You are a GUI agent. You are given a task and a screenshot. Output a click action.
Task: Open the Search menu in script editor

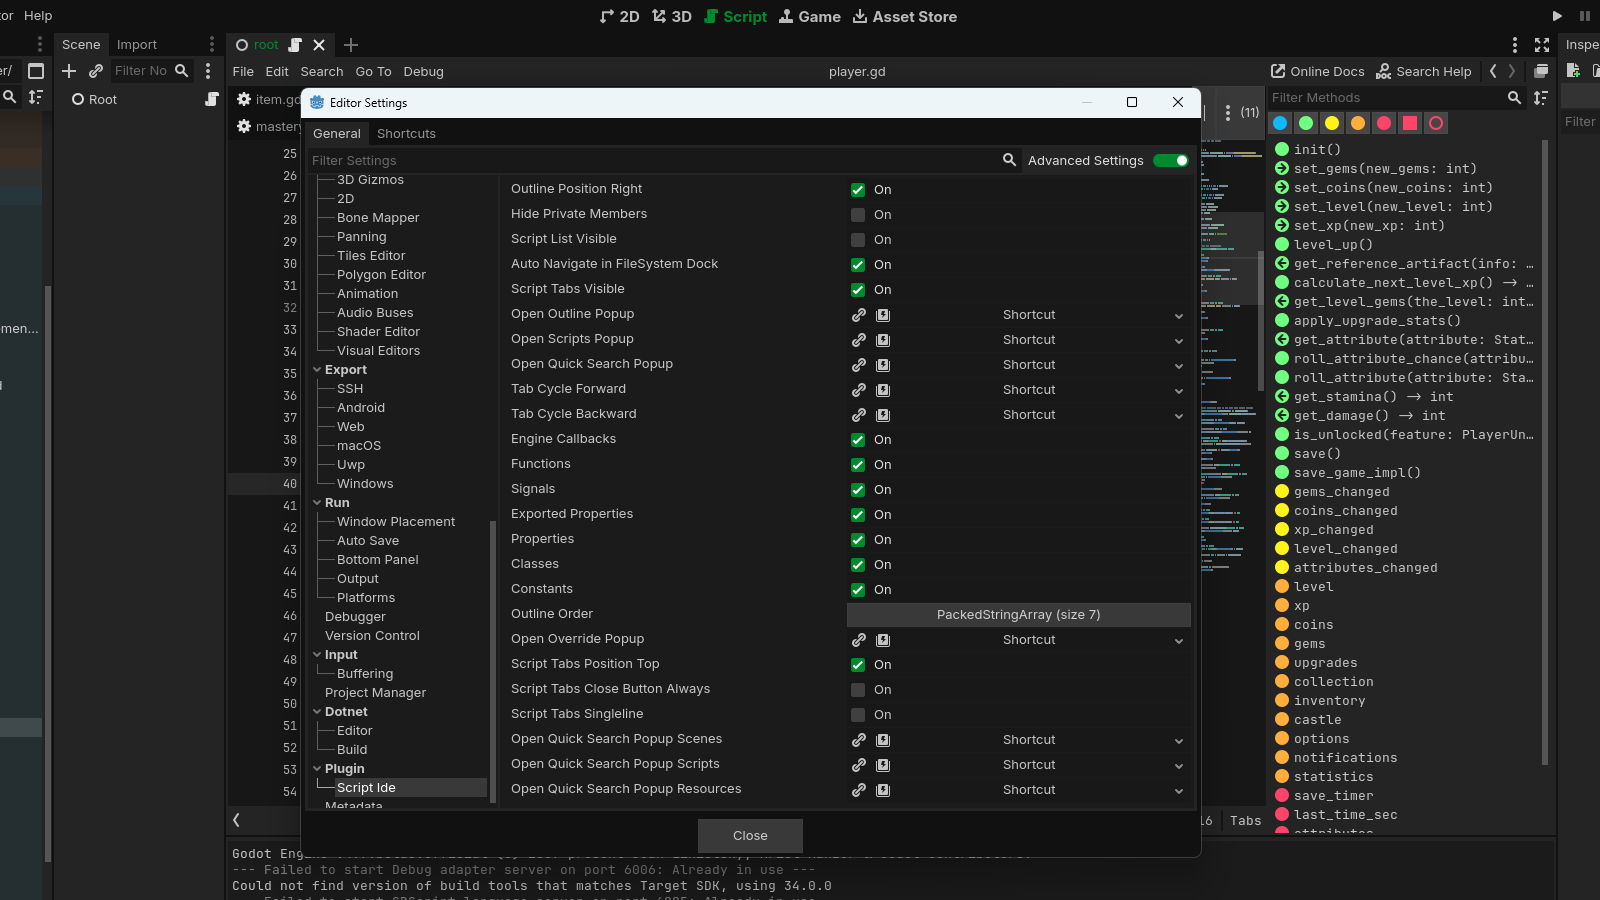(x=321, y=71)
